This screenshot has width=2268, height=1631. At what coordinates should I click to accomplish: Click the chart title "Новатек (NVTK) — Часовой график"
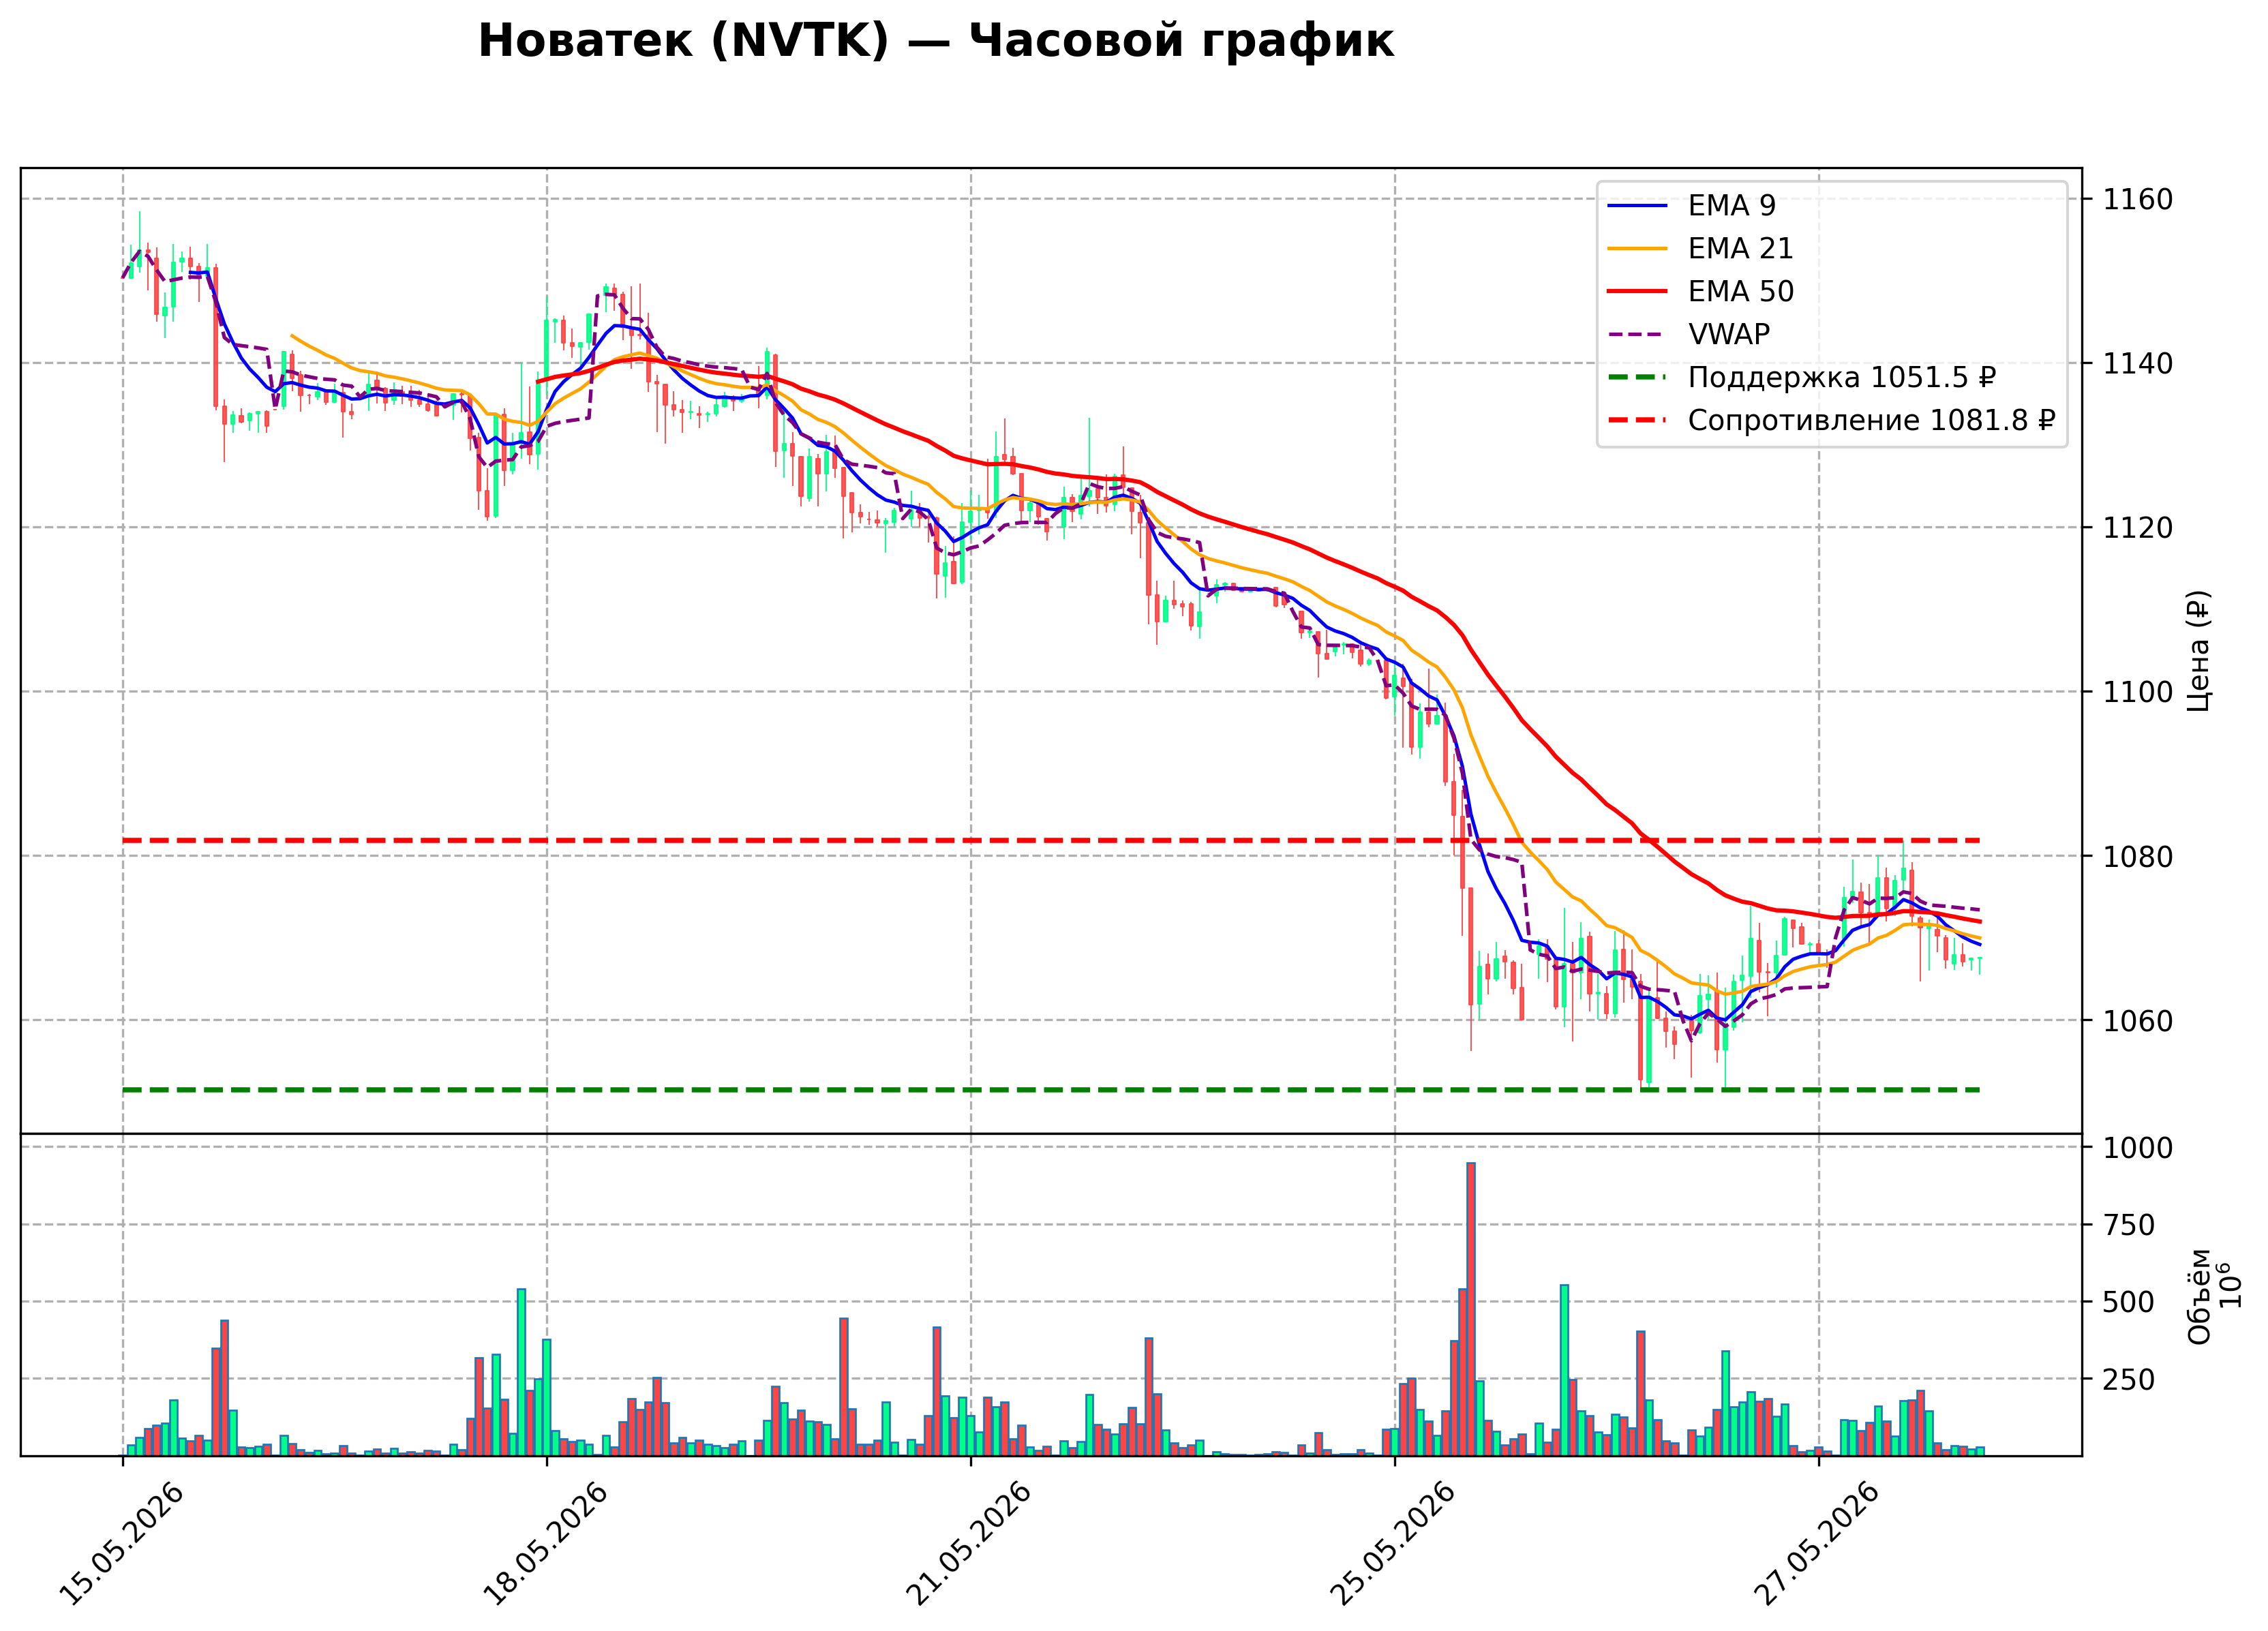935,41
